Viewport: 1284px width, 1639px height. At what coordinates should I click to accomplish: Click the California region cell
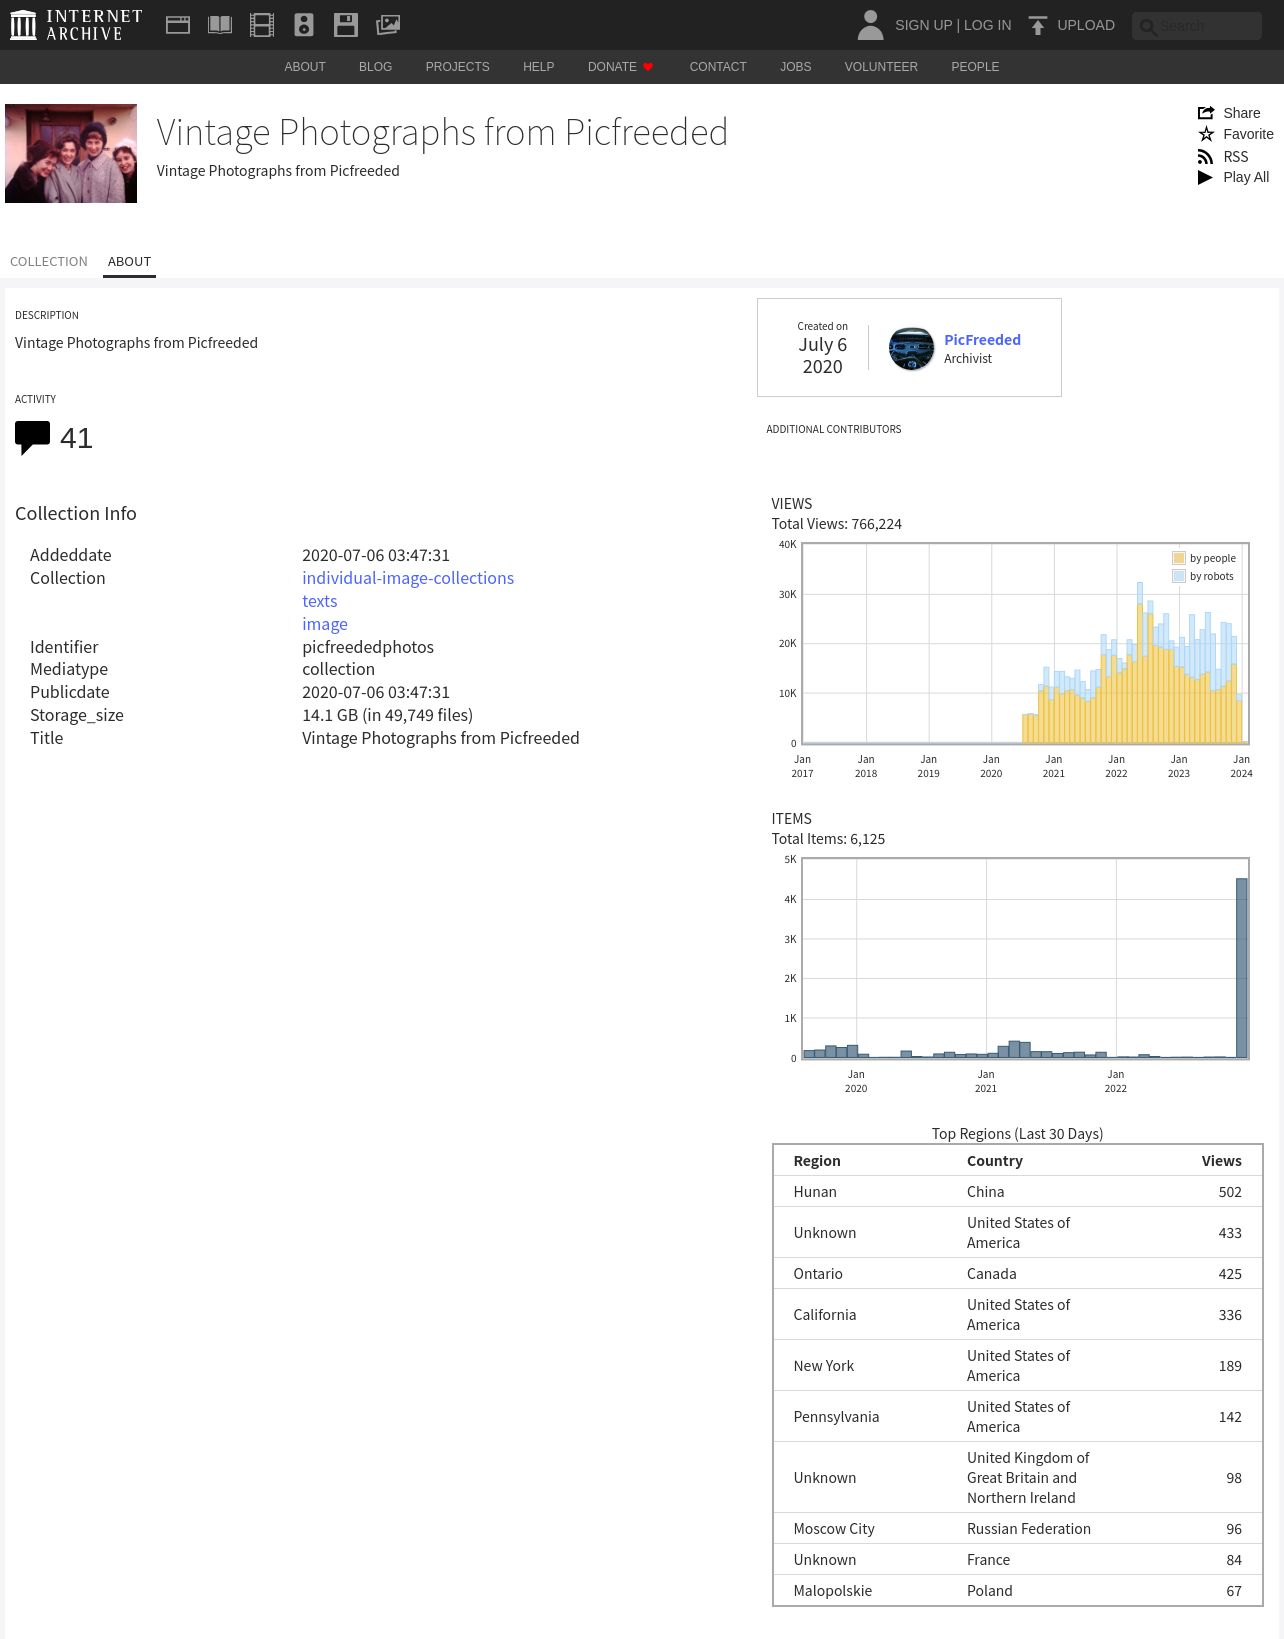point(825,1315)
